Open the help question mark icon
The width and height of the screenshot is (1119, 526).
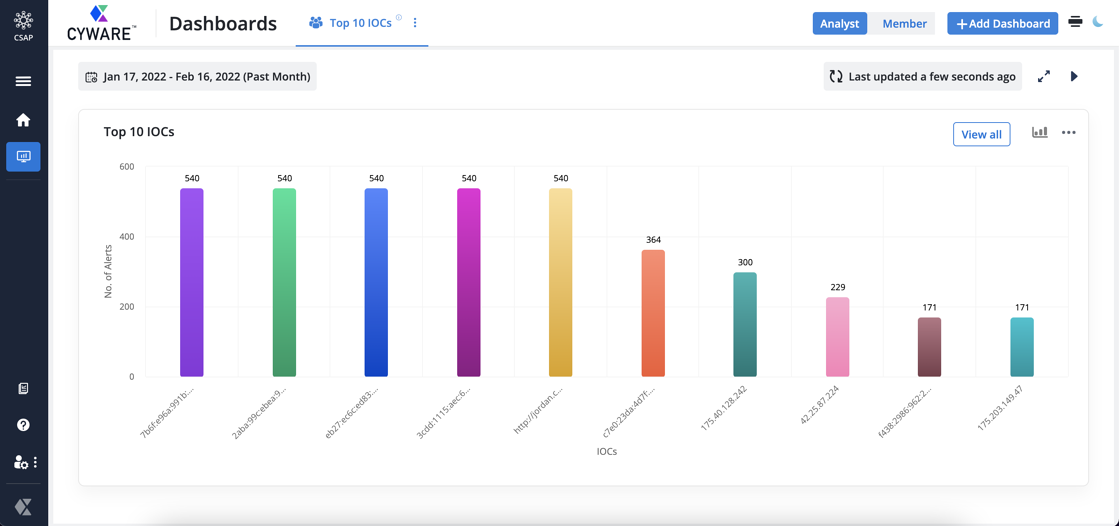[x=23, y=425]
